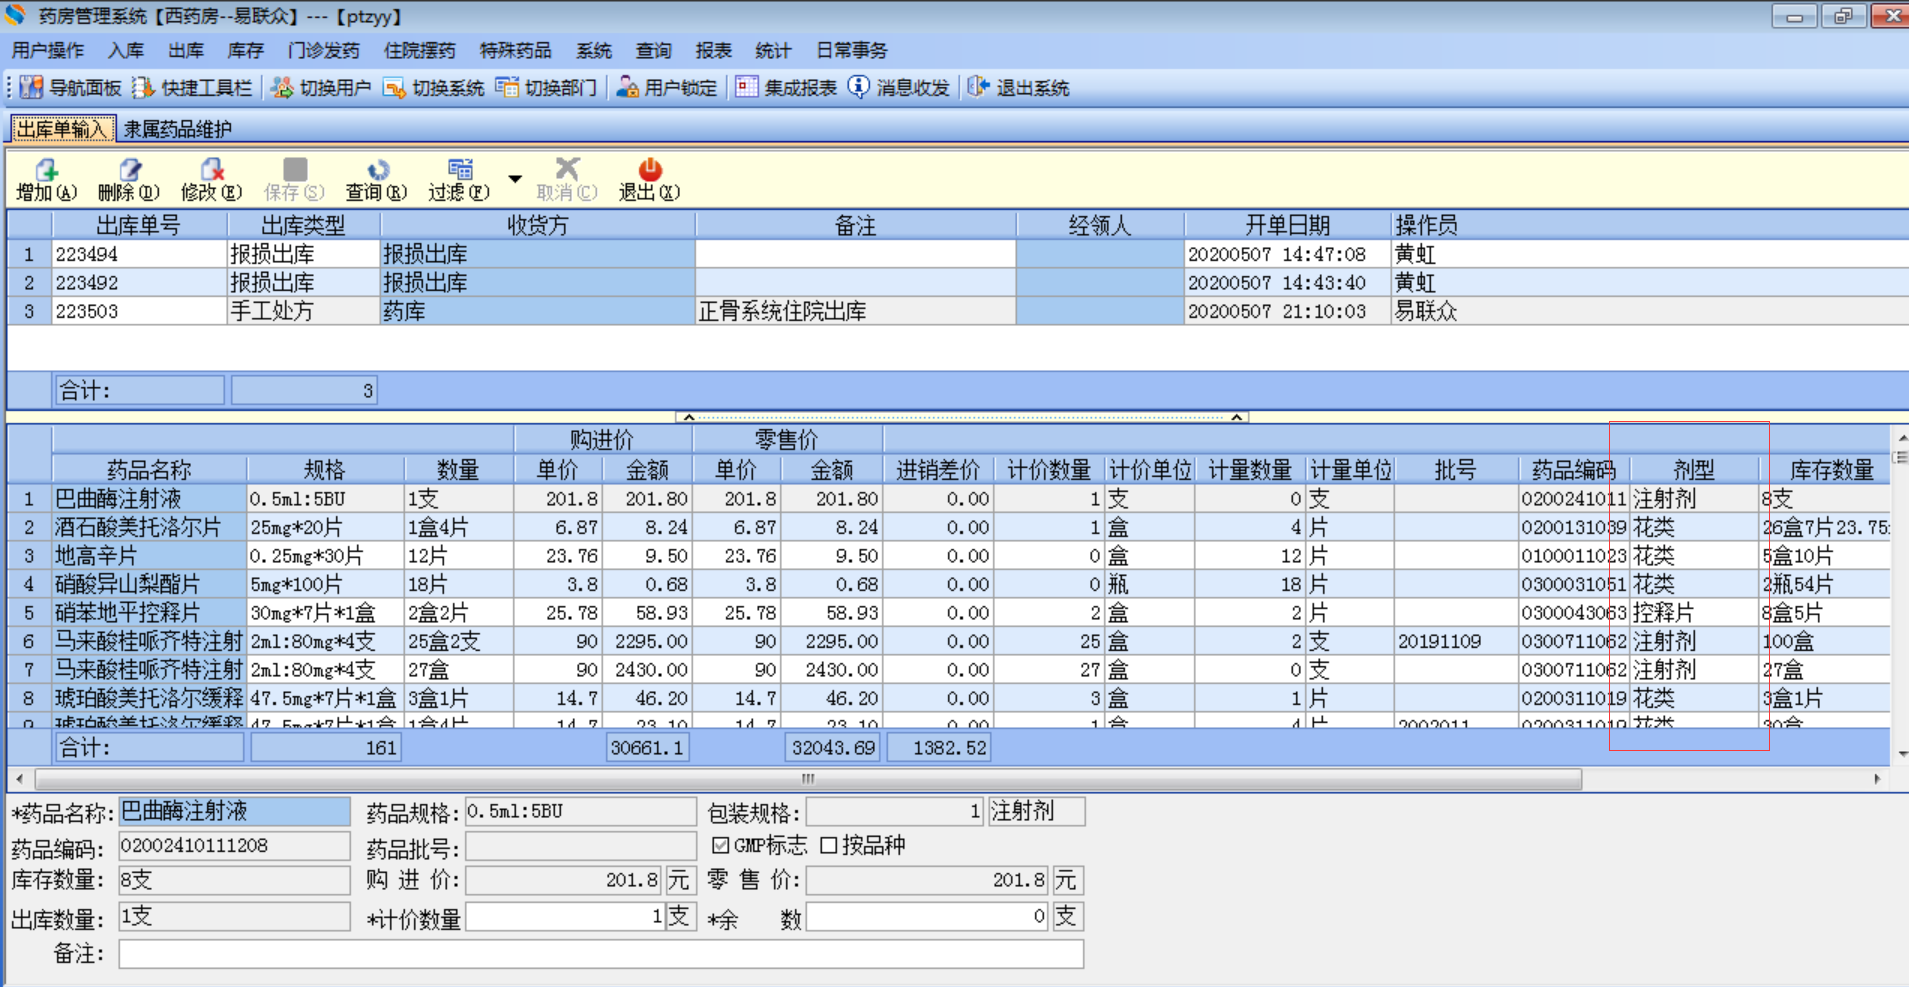The height and width of the screenshot is (987, 1909).
Task: Click the 计价数量 input field
Action: tap(565, 917)
